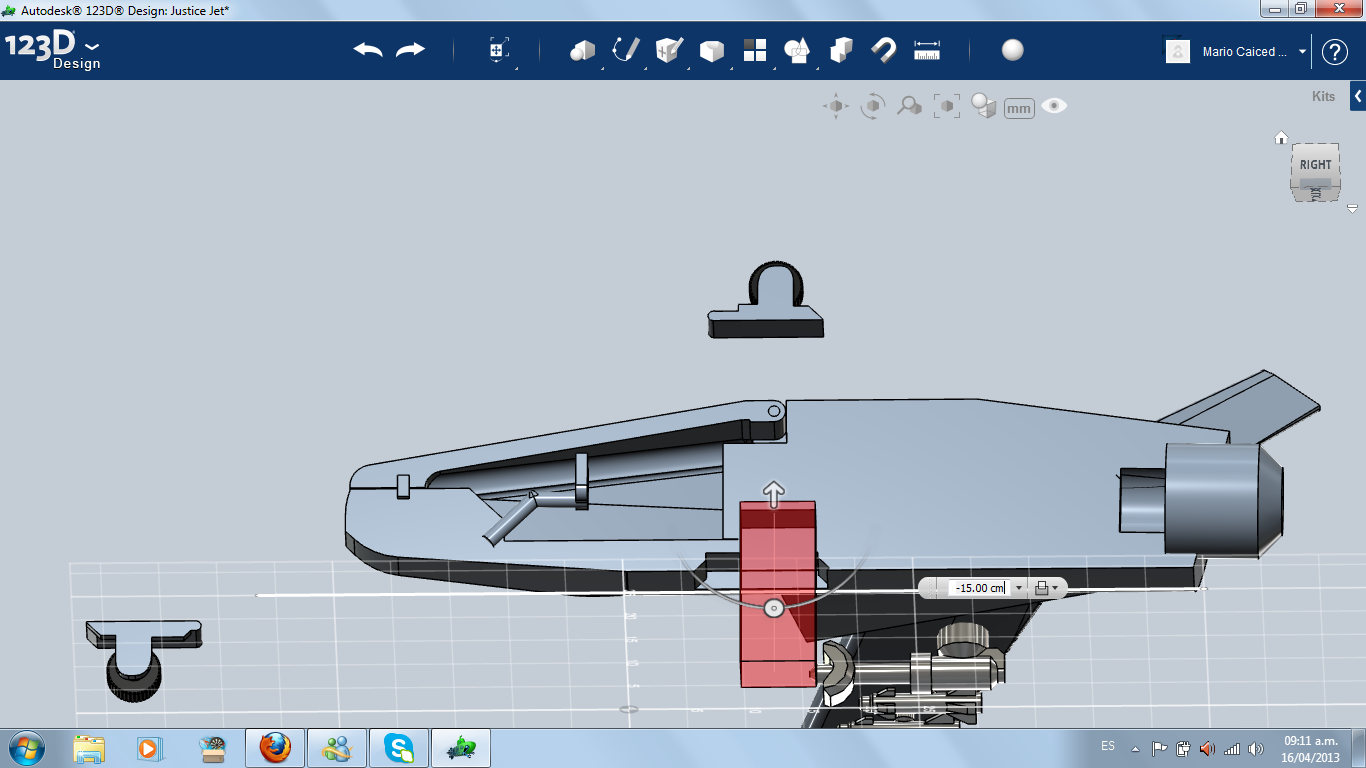1366x768 pixels.
Task: Click the ES language indicator
Action: pyautogui.click(x=1108, y=747)
